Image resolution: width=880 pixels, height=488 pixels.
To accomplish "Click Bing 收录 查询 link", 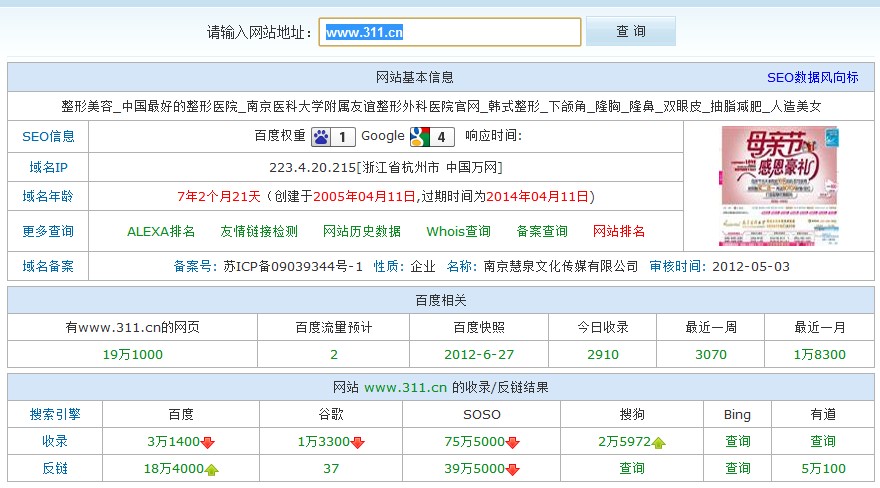I will pyautogui.click(x=737, y=441).
